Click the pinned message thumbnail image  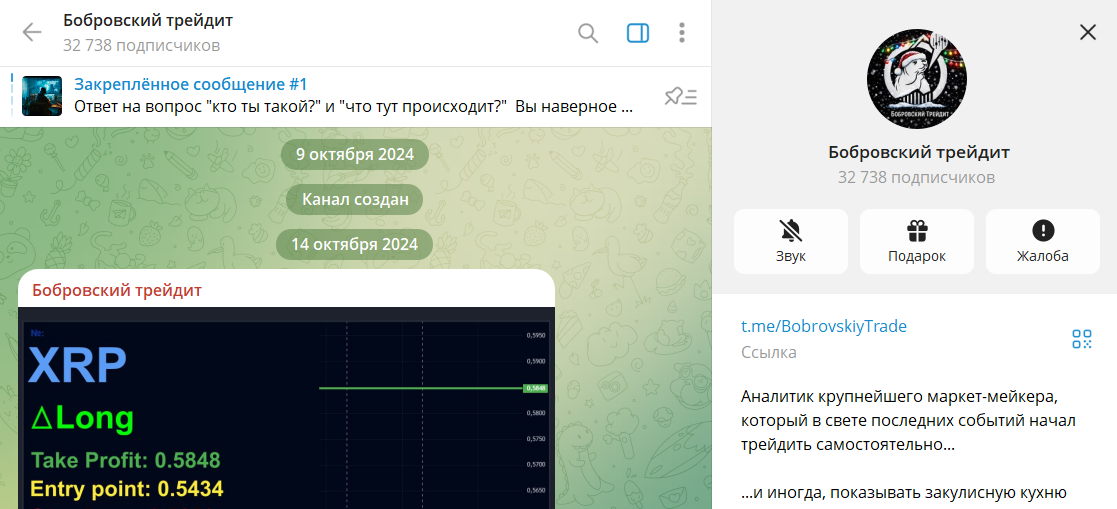[x=42, y=96]
